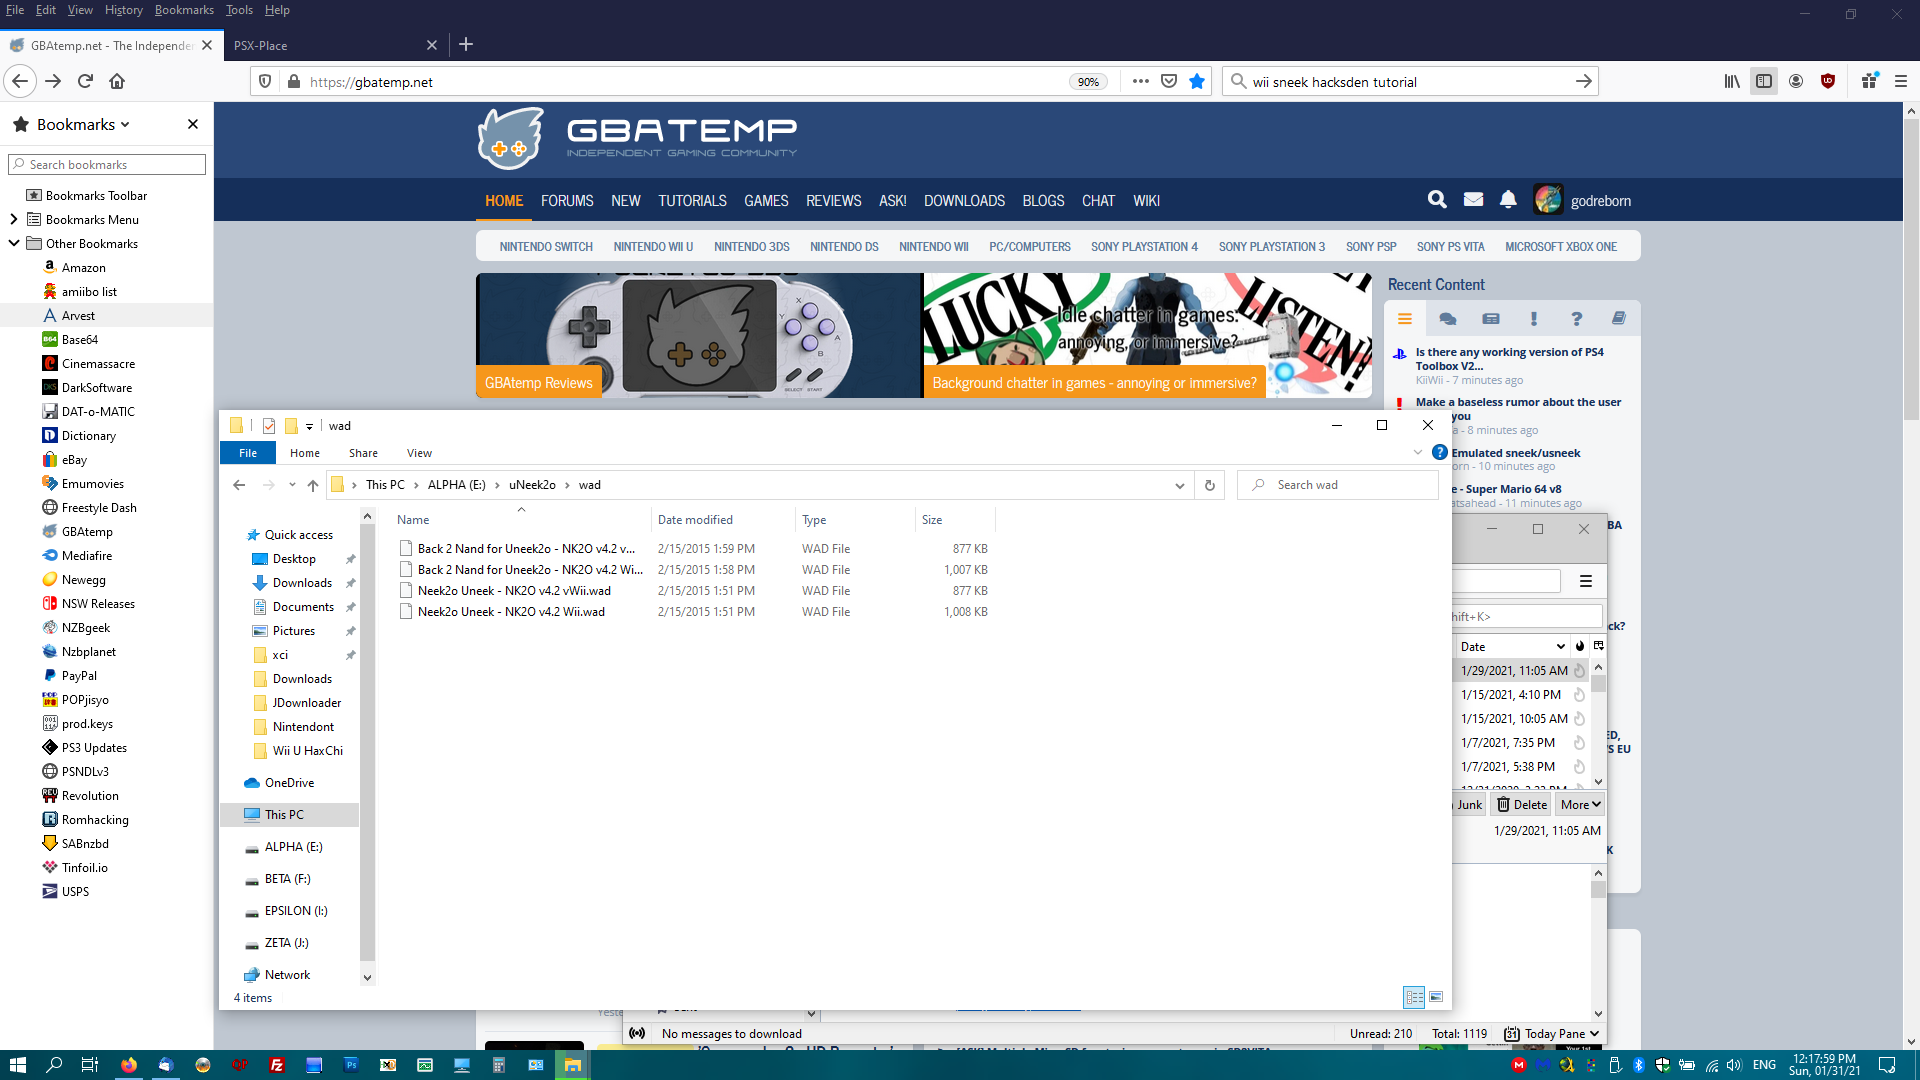Viewport: 1920px width, 1080px height.
Task: Toggle the Firefox sidebar view icon
Action: [x=1764, y=81]
